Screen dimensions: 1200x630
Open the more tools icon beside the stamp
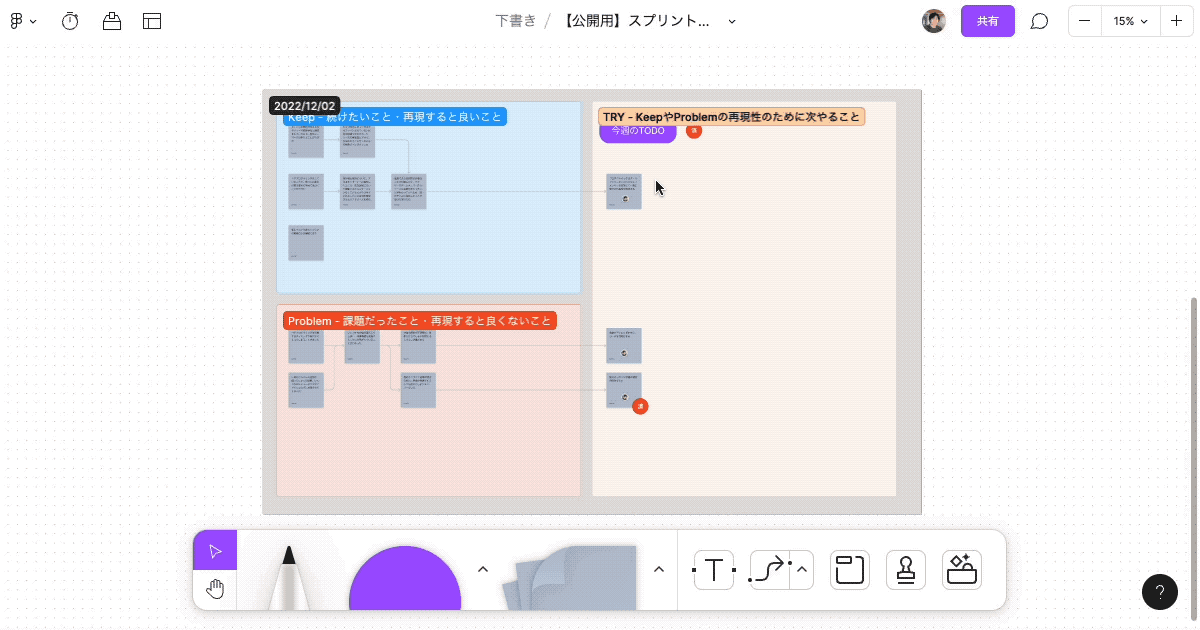pyautogui.click(x=961, y=570)
